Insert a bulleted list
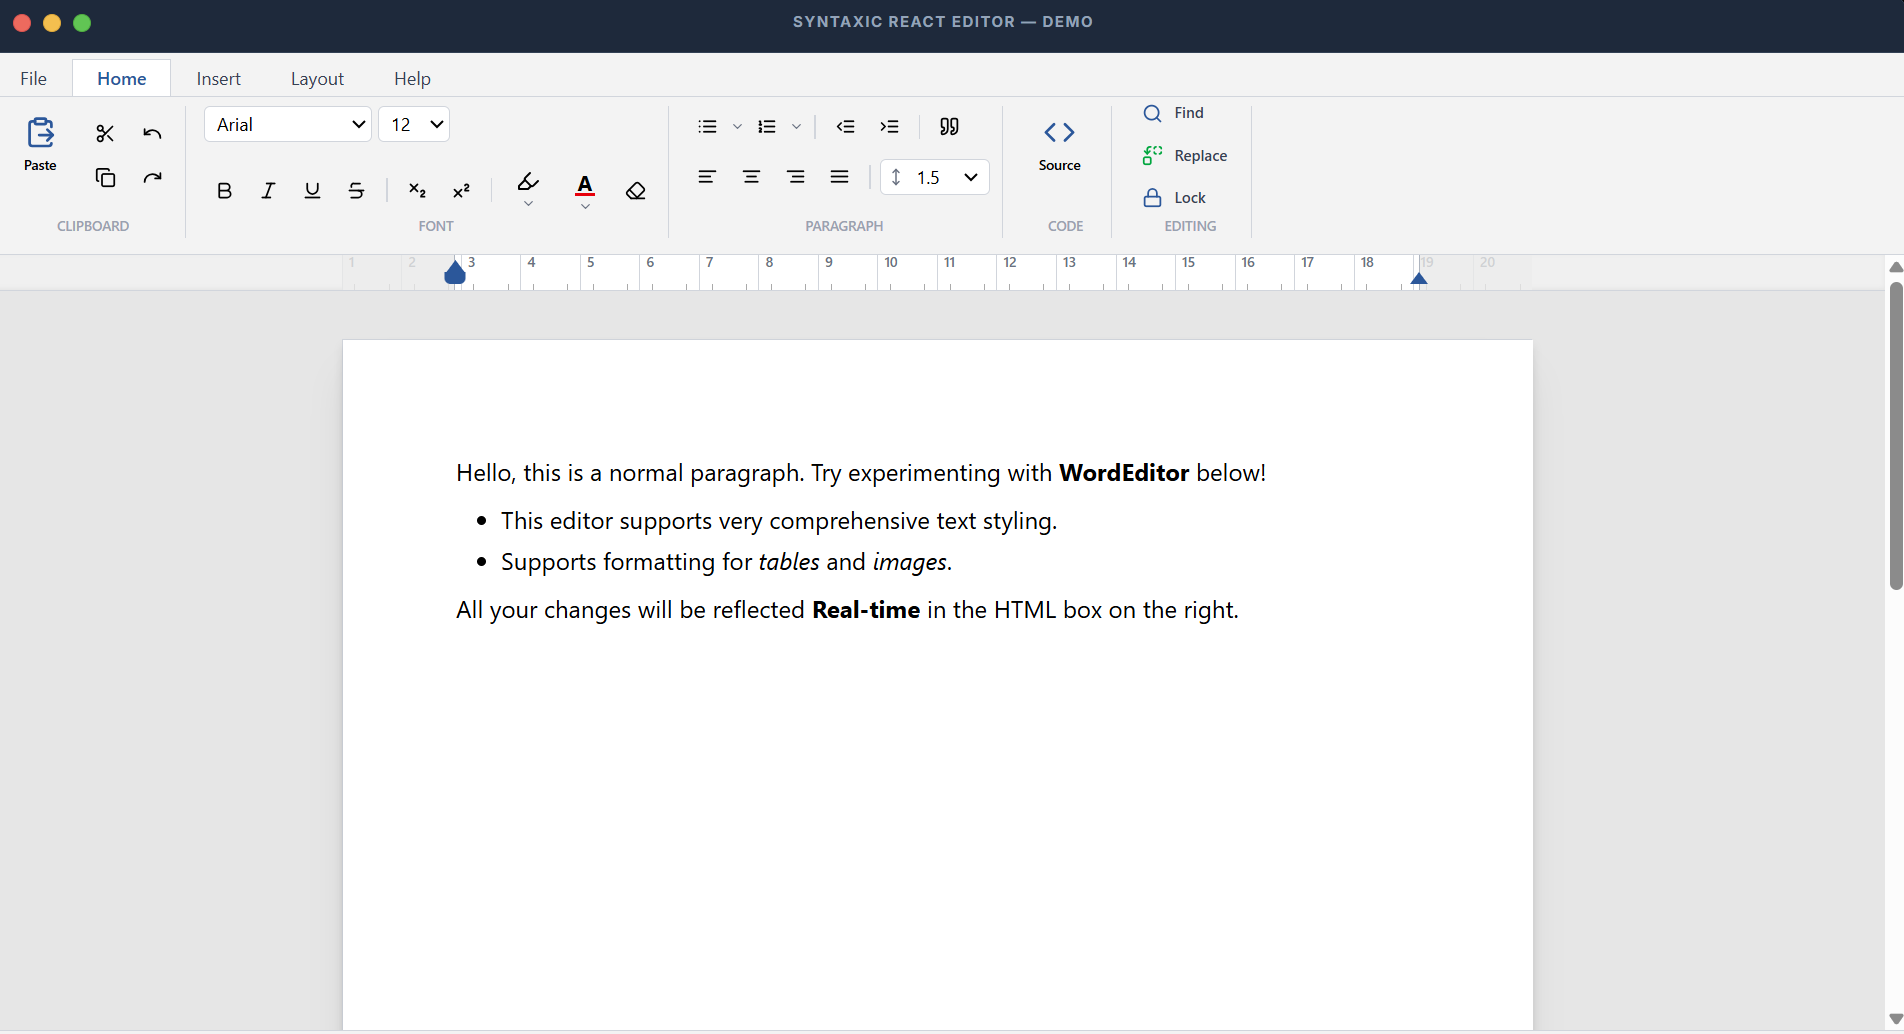Viewport: 1904px width, 1034px height. click(x=707, y=126)
